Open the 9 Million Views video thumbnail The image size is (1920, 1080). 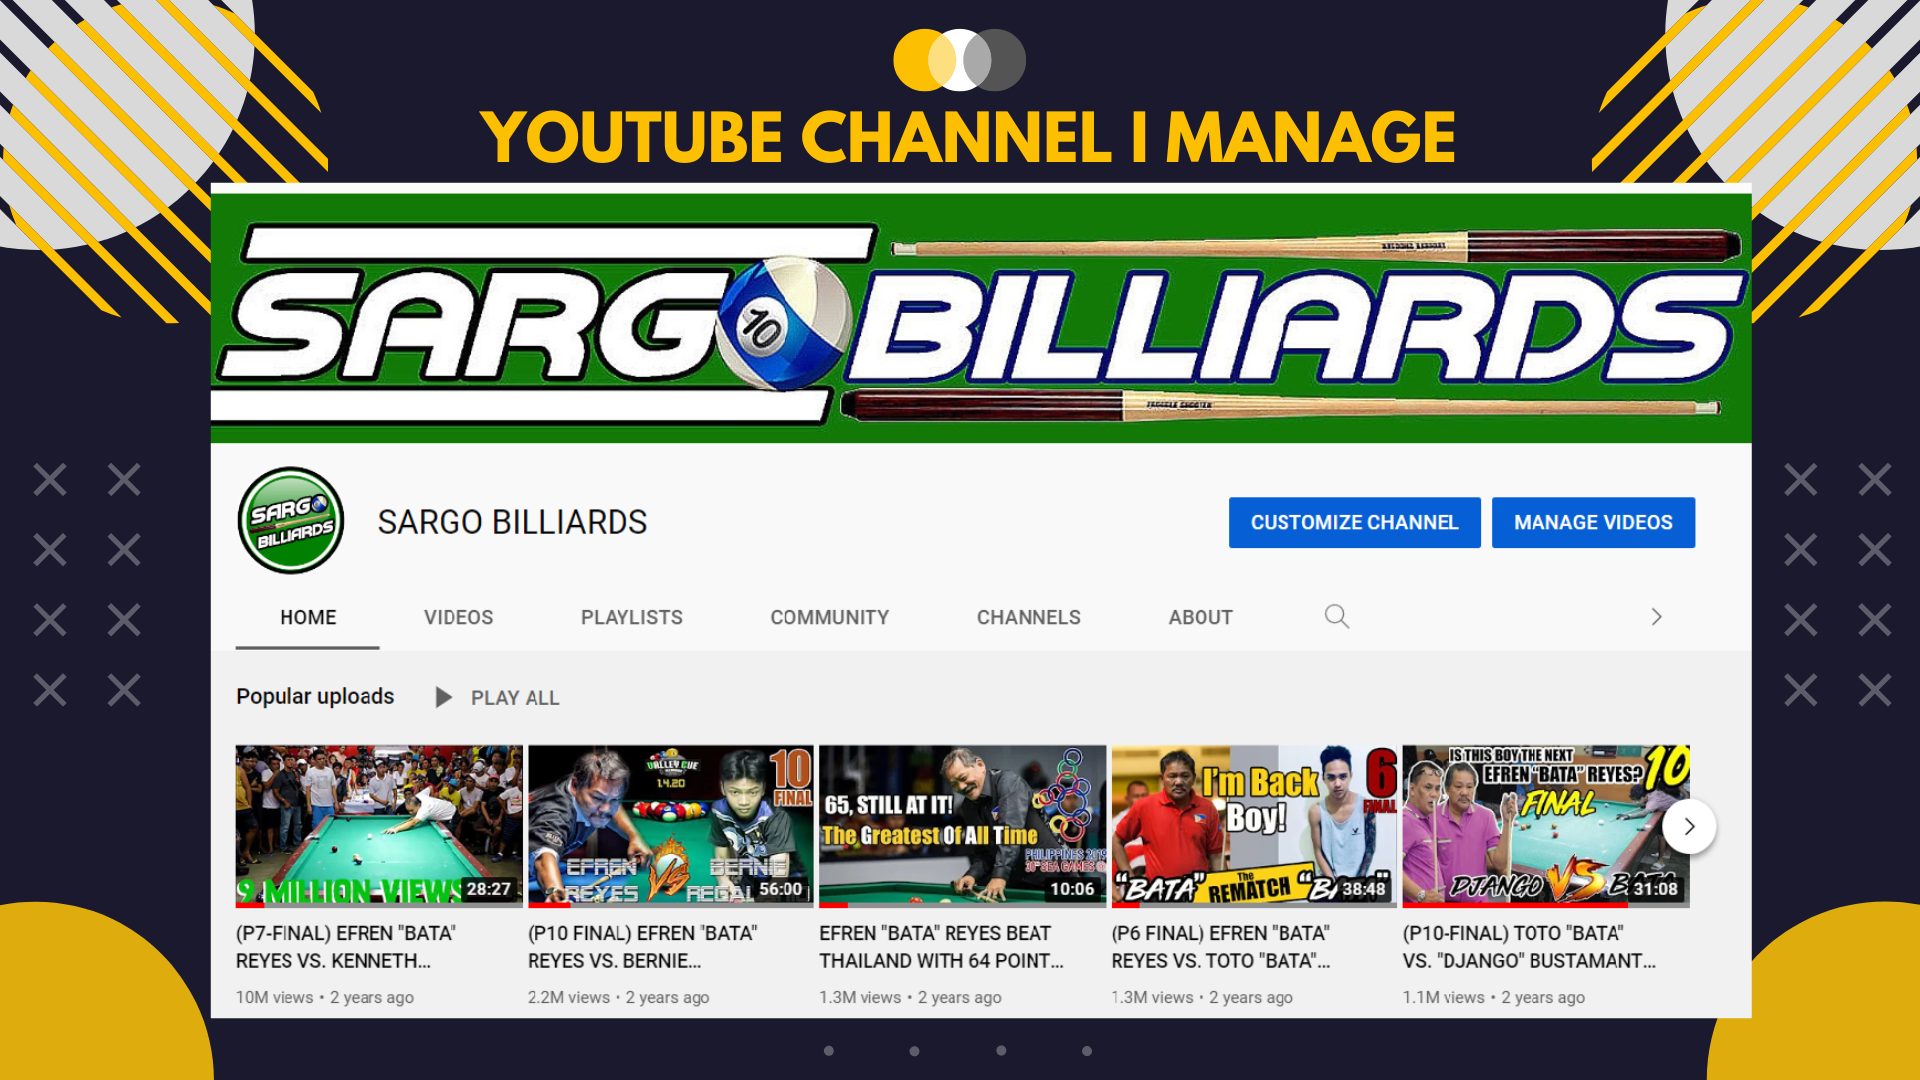[x=379, y=826]
